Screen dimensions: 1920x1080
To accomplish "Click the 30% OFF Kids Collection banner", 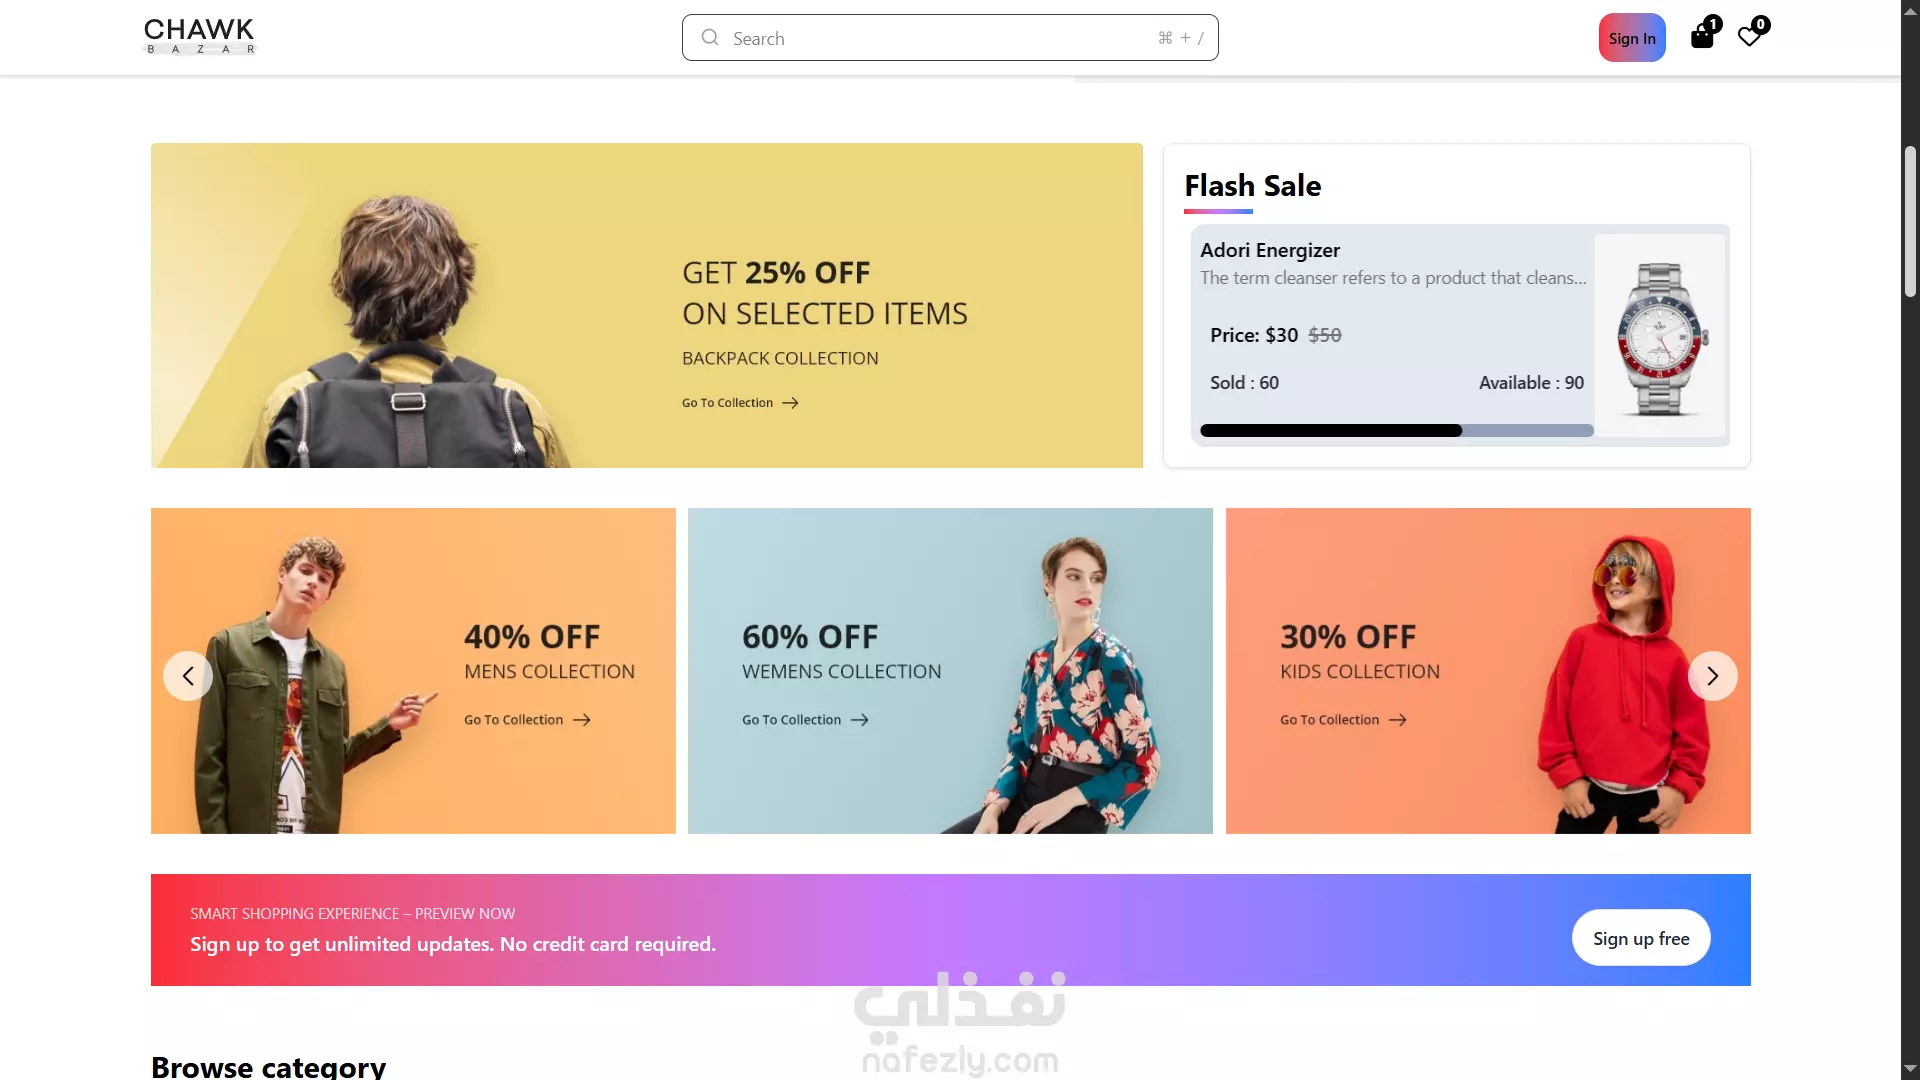I will click(x=1488, y=671).
